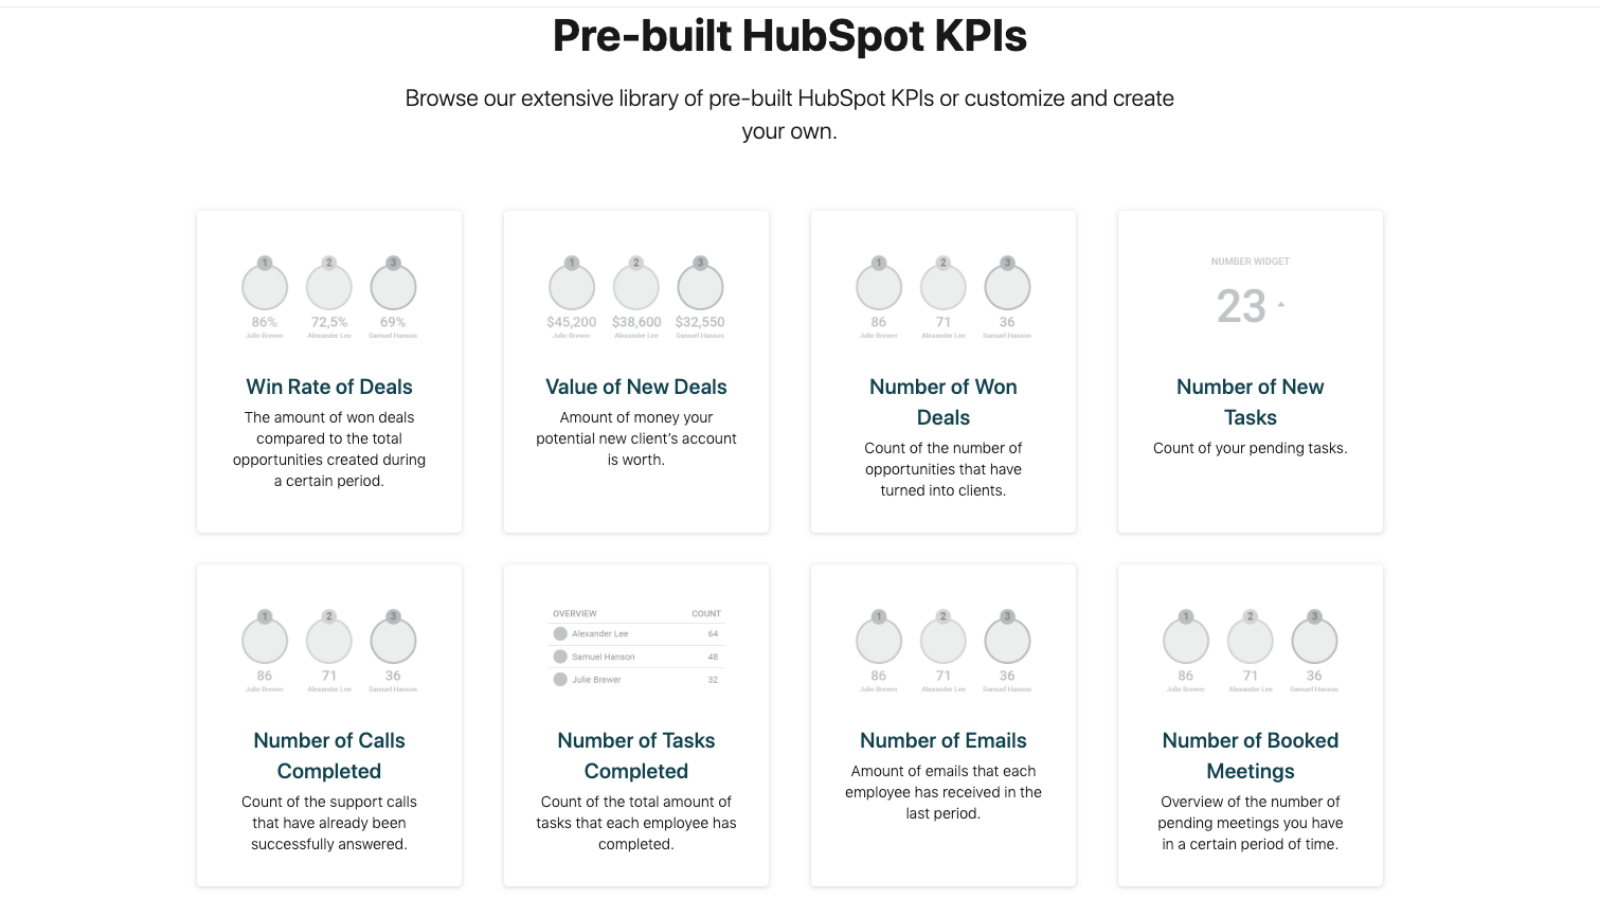Click the avatar circle showing 86 in Number of Emails card
The height and width of the screenshot is (900, 1600).
[x=878, y=641]
